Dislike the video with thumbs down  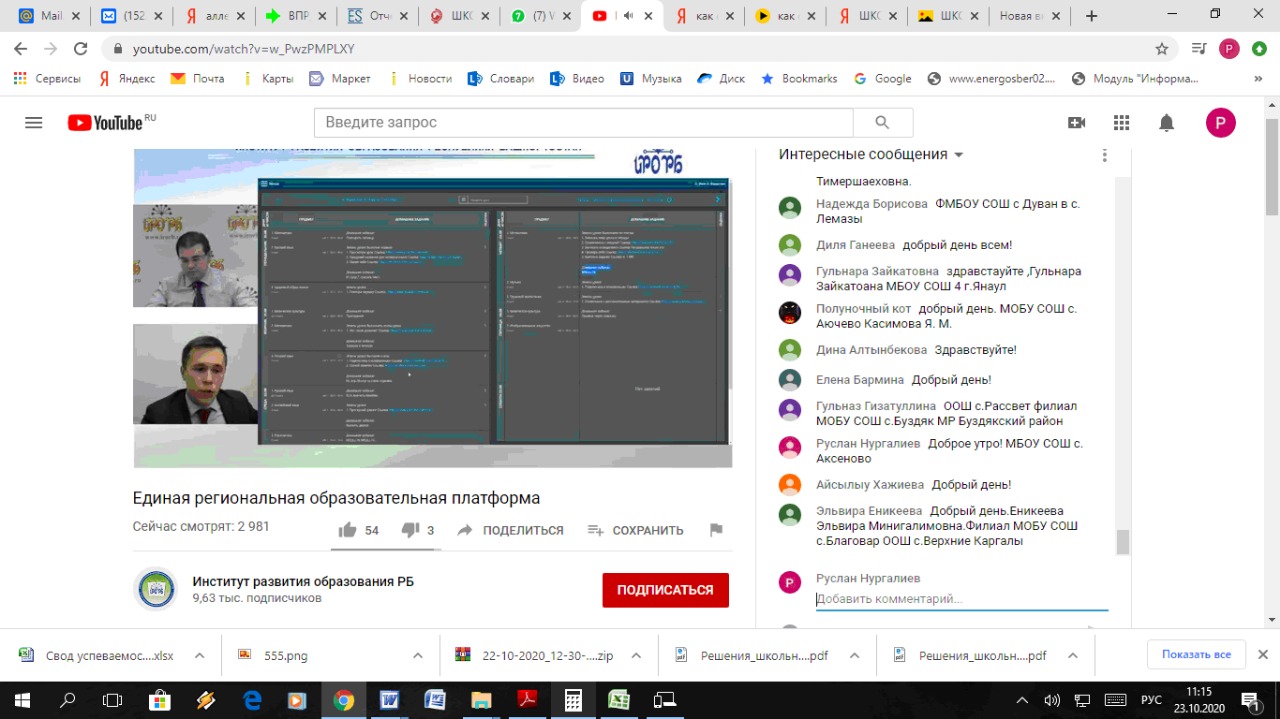(x=410, y=530)
